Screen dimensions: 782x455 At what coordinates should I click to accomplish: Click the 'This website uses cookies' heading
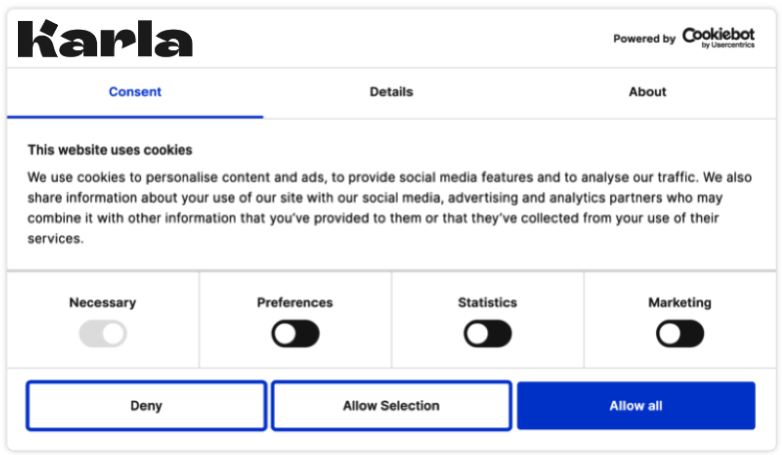click(x=110, y=150)
